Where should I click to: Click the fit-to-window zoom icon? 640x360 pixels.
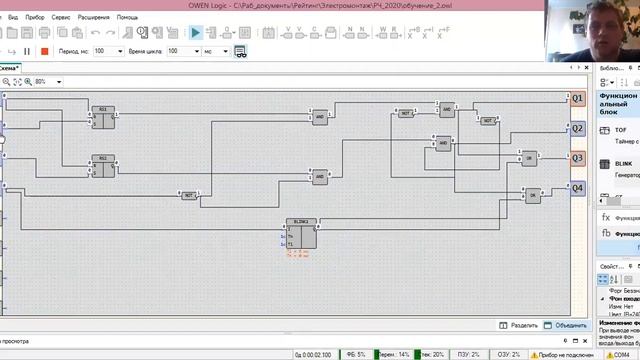click(x=17, y=82)
